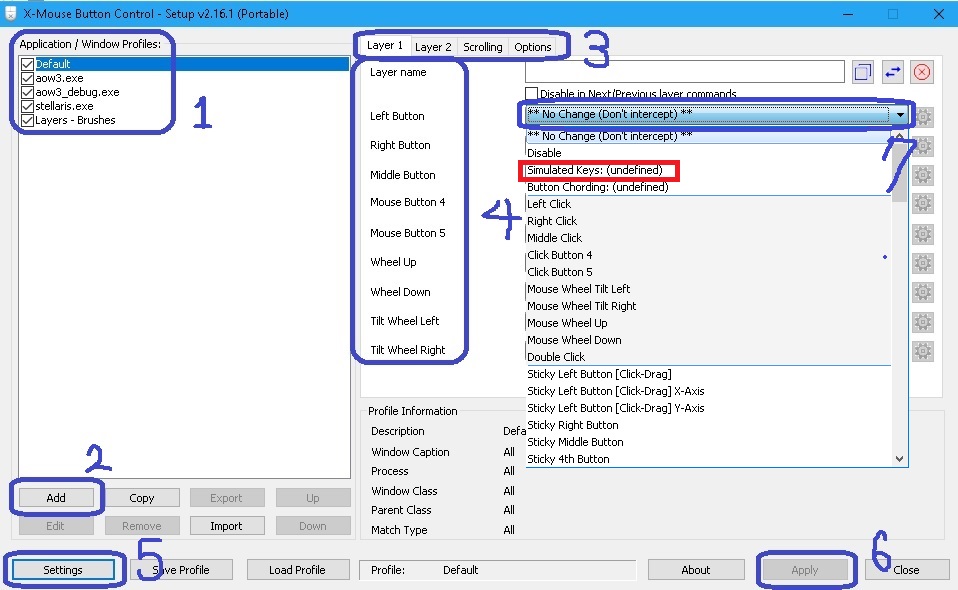Click the dropdown list scroll-down arrow
Image resolution: width=958 pixels, height=590 pixels.
pyautogui.click(x=899, y=459)
